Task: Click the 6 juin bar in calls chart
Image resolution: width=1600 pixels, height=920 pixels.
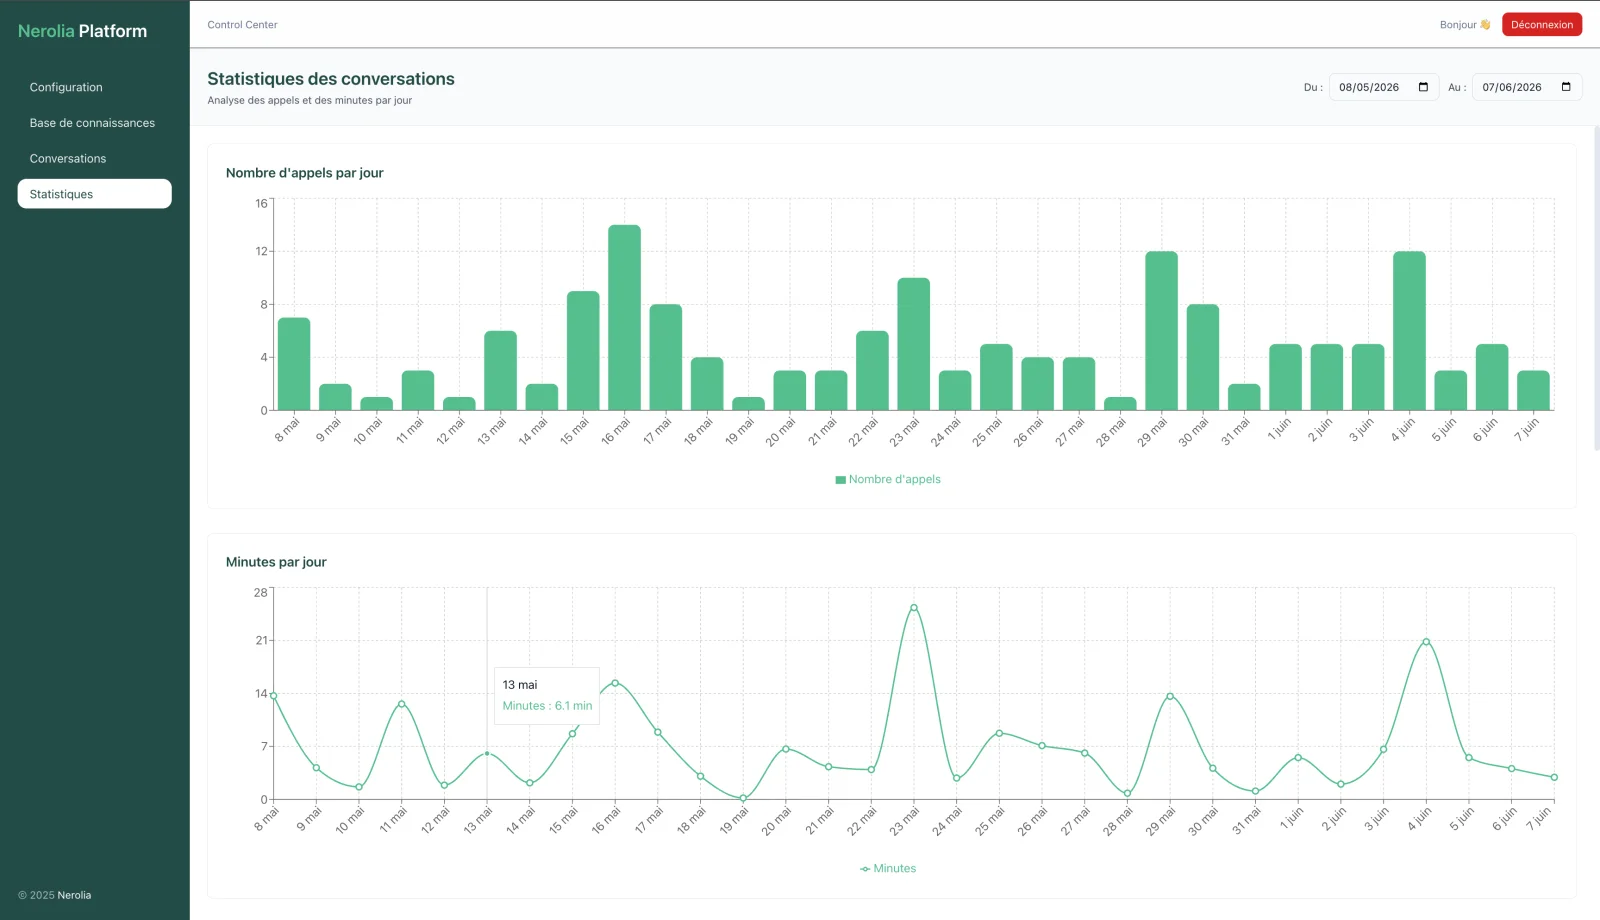Action: [1492, 377]
